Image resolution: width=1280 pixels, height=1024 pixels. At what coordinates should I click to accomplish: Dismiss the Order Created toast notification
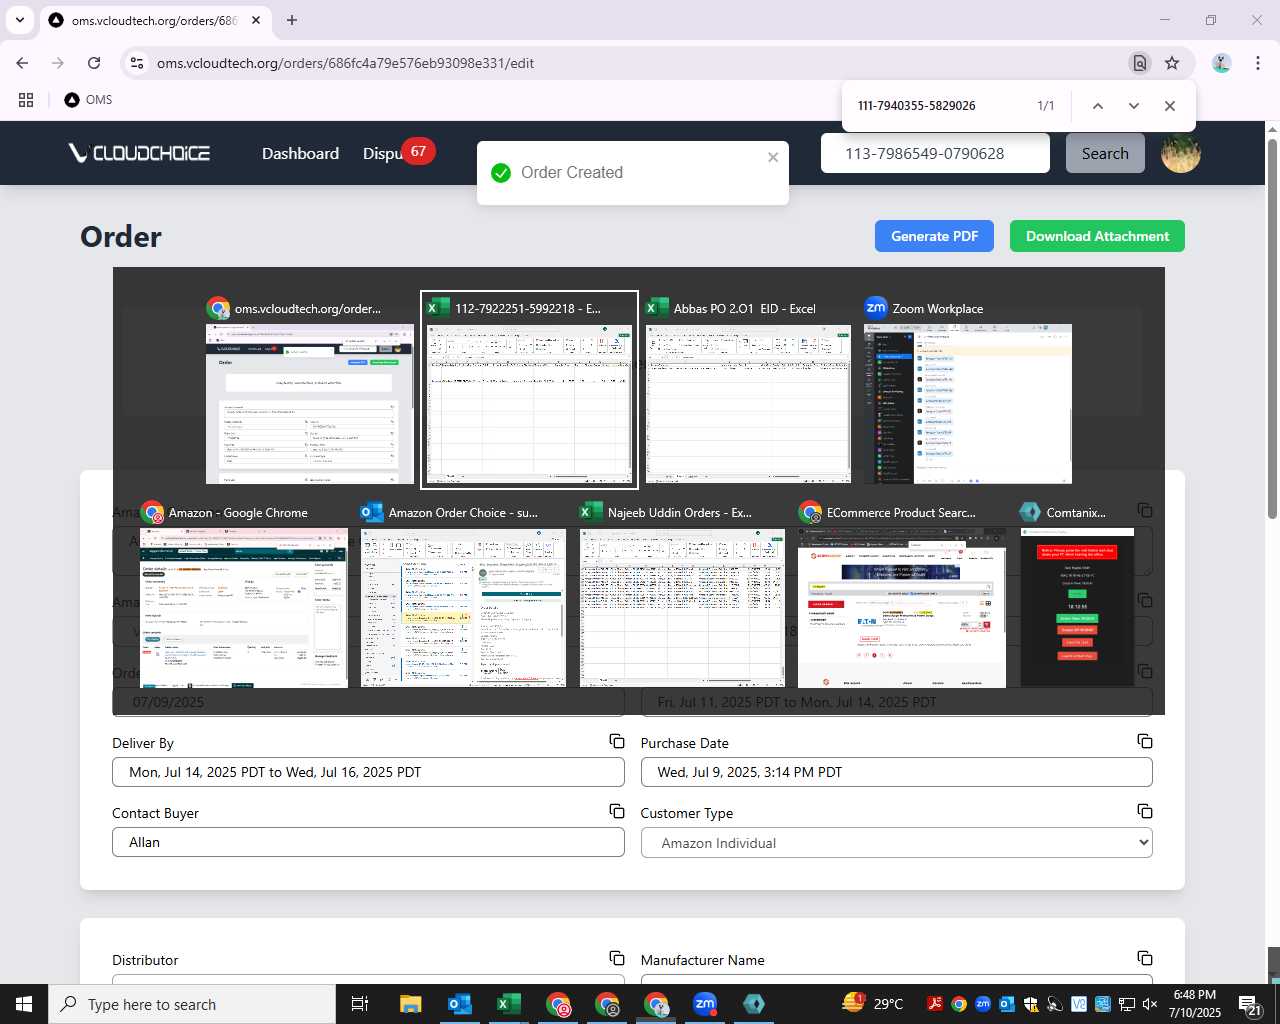click(773, 157)
